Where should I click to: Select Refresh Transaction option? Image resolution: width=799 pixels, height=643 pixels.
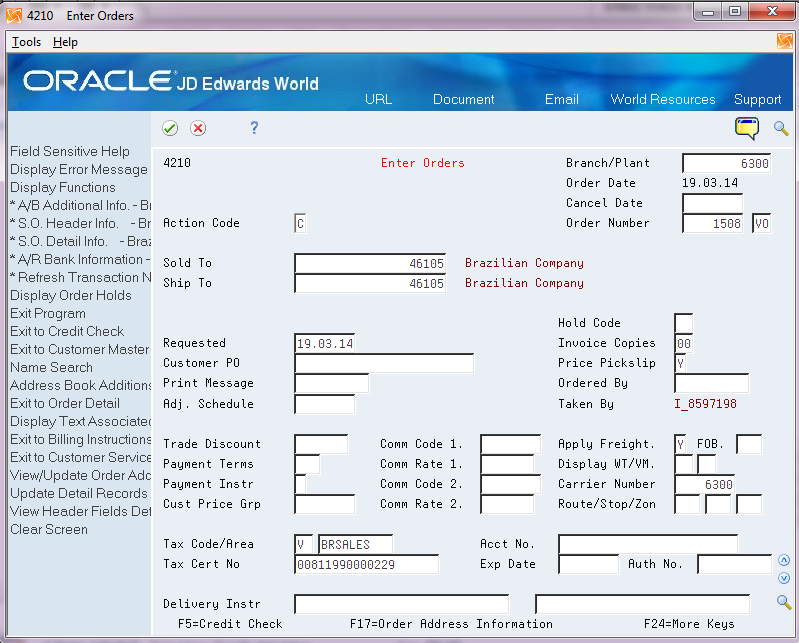coord(81,277)
